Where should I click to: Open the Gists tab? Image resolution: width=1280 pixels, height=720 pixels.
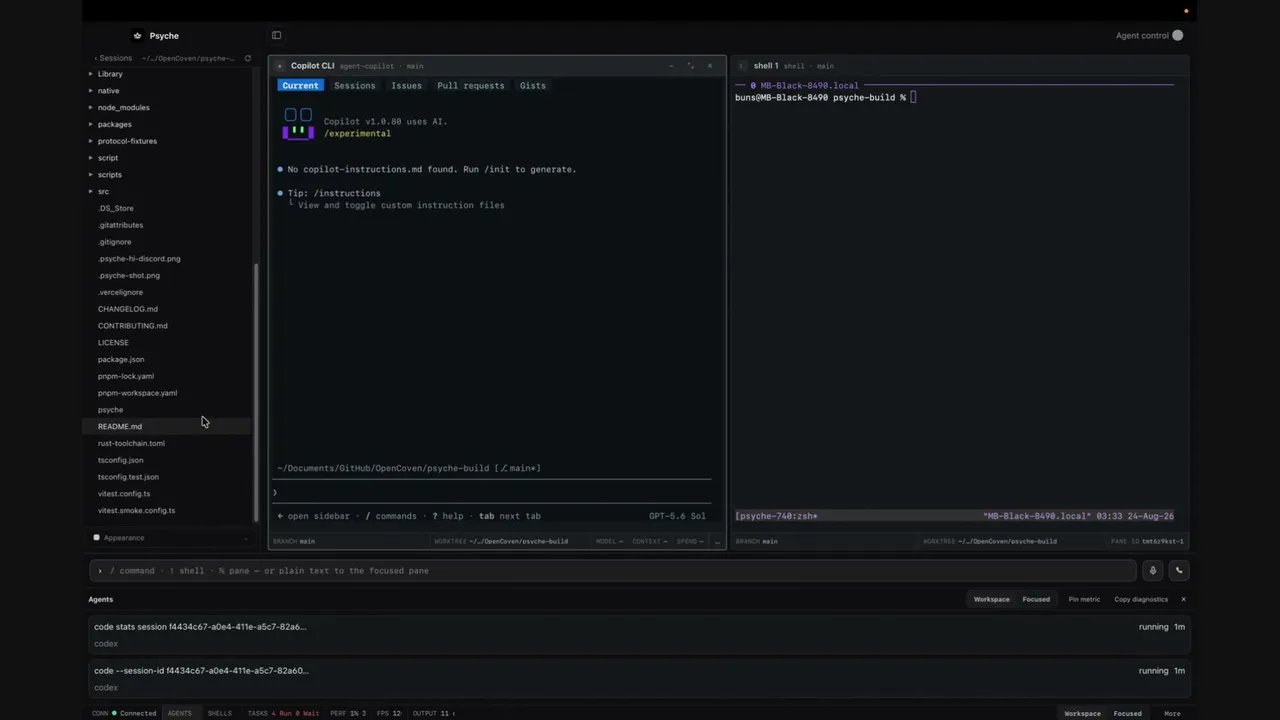(x=533, y=86)
